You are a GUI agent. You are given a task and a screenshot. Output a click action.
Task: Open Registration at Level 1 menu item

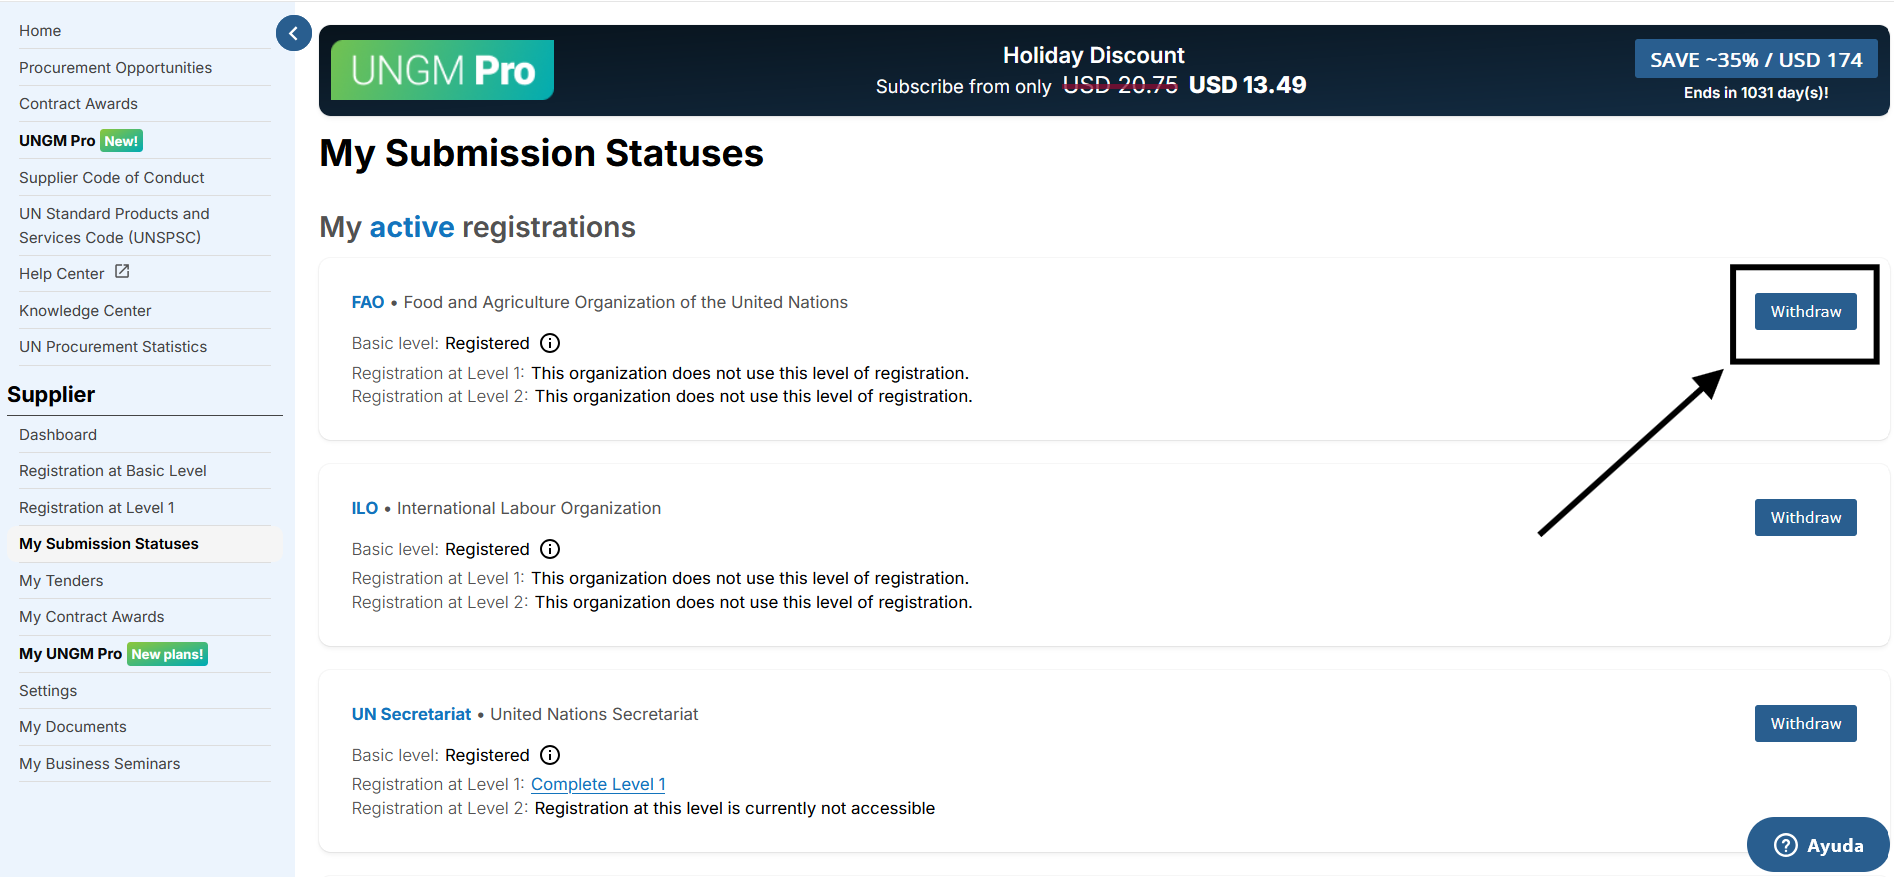pyautogui.click(x=97, y=508)
